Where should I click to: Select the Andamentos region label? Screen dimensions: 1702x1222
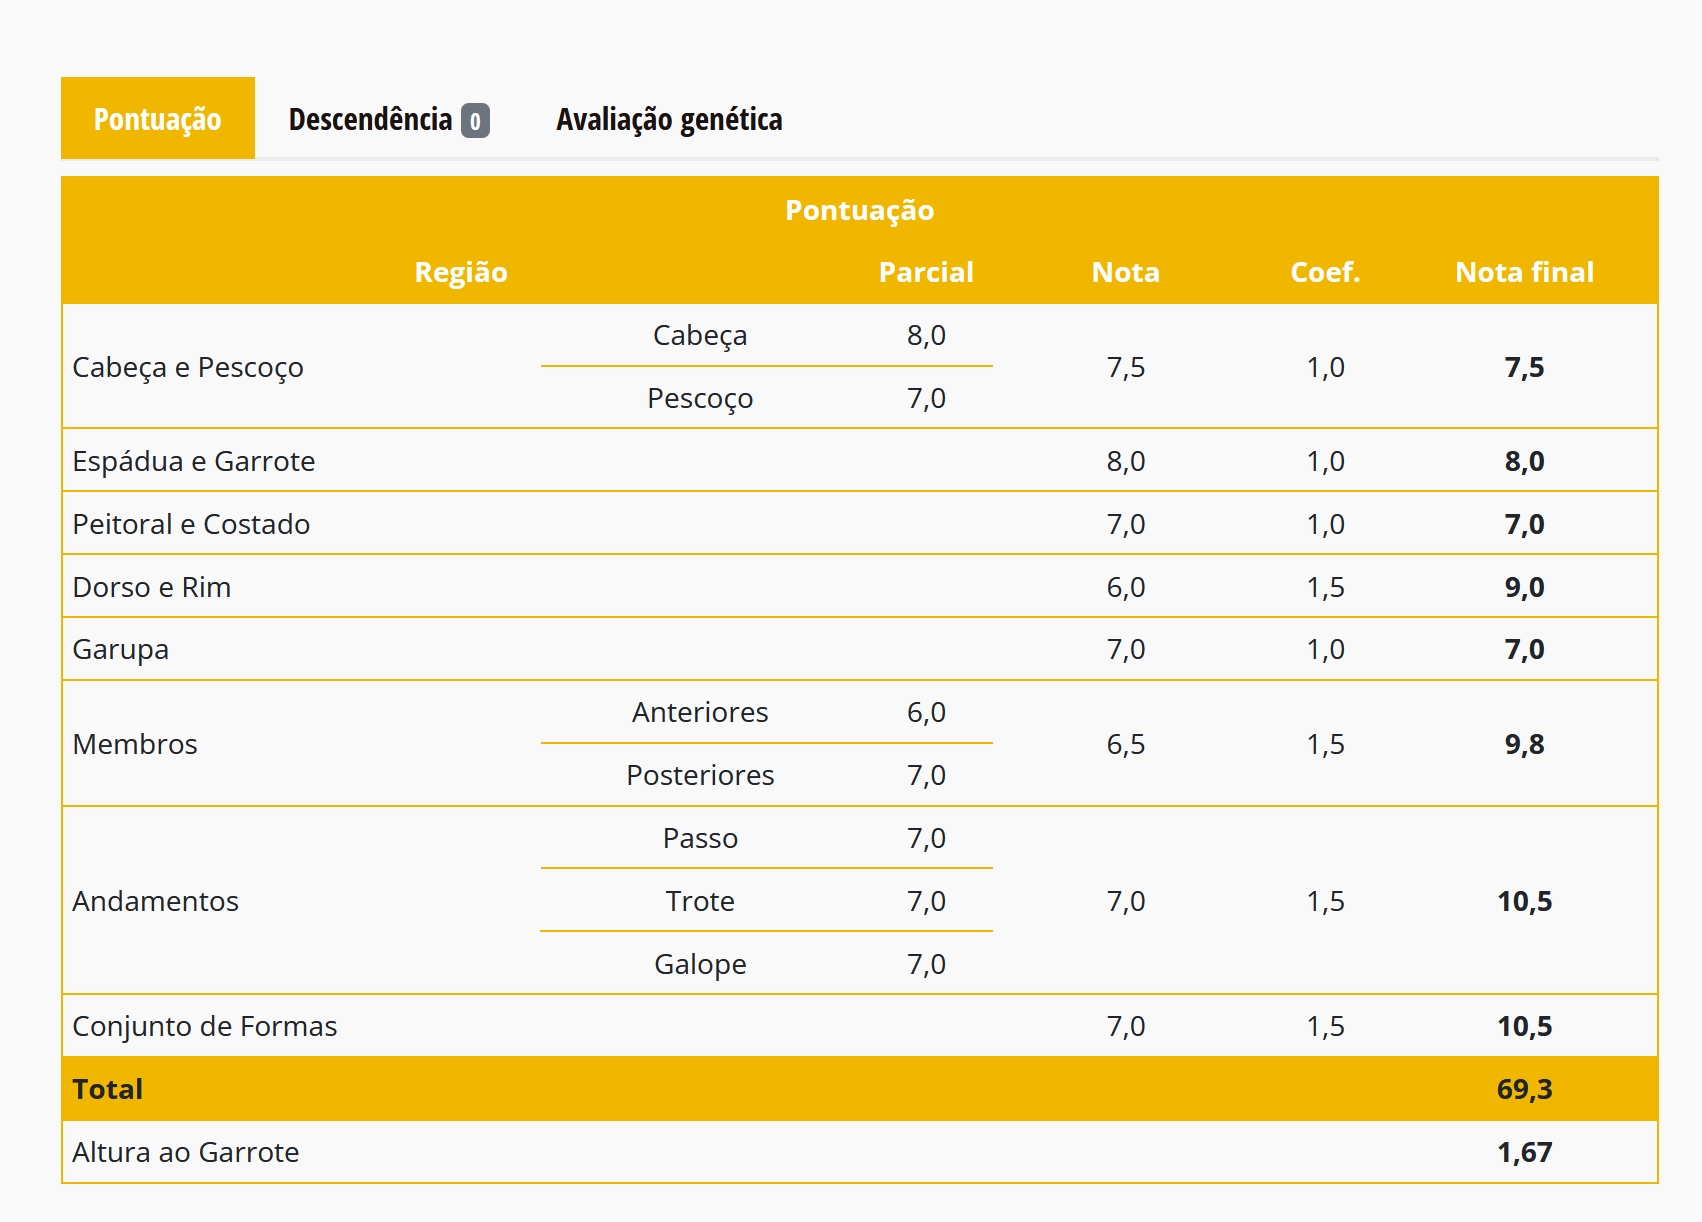click(x=156, y=901)
